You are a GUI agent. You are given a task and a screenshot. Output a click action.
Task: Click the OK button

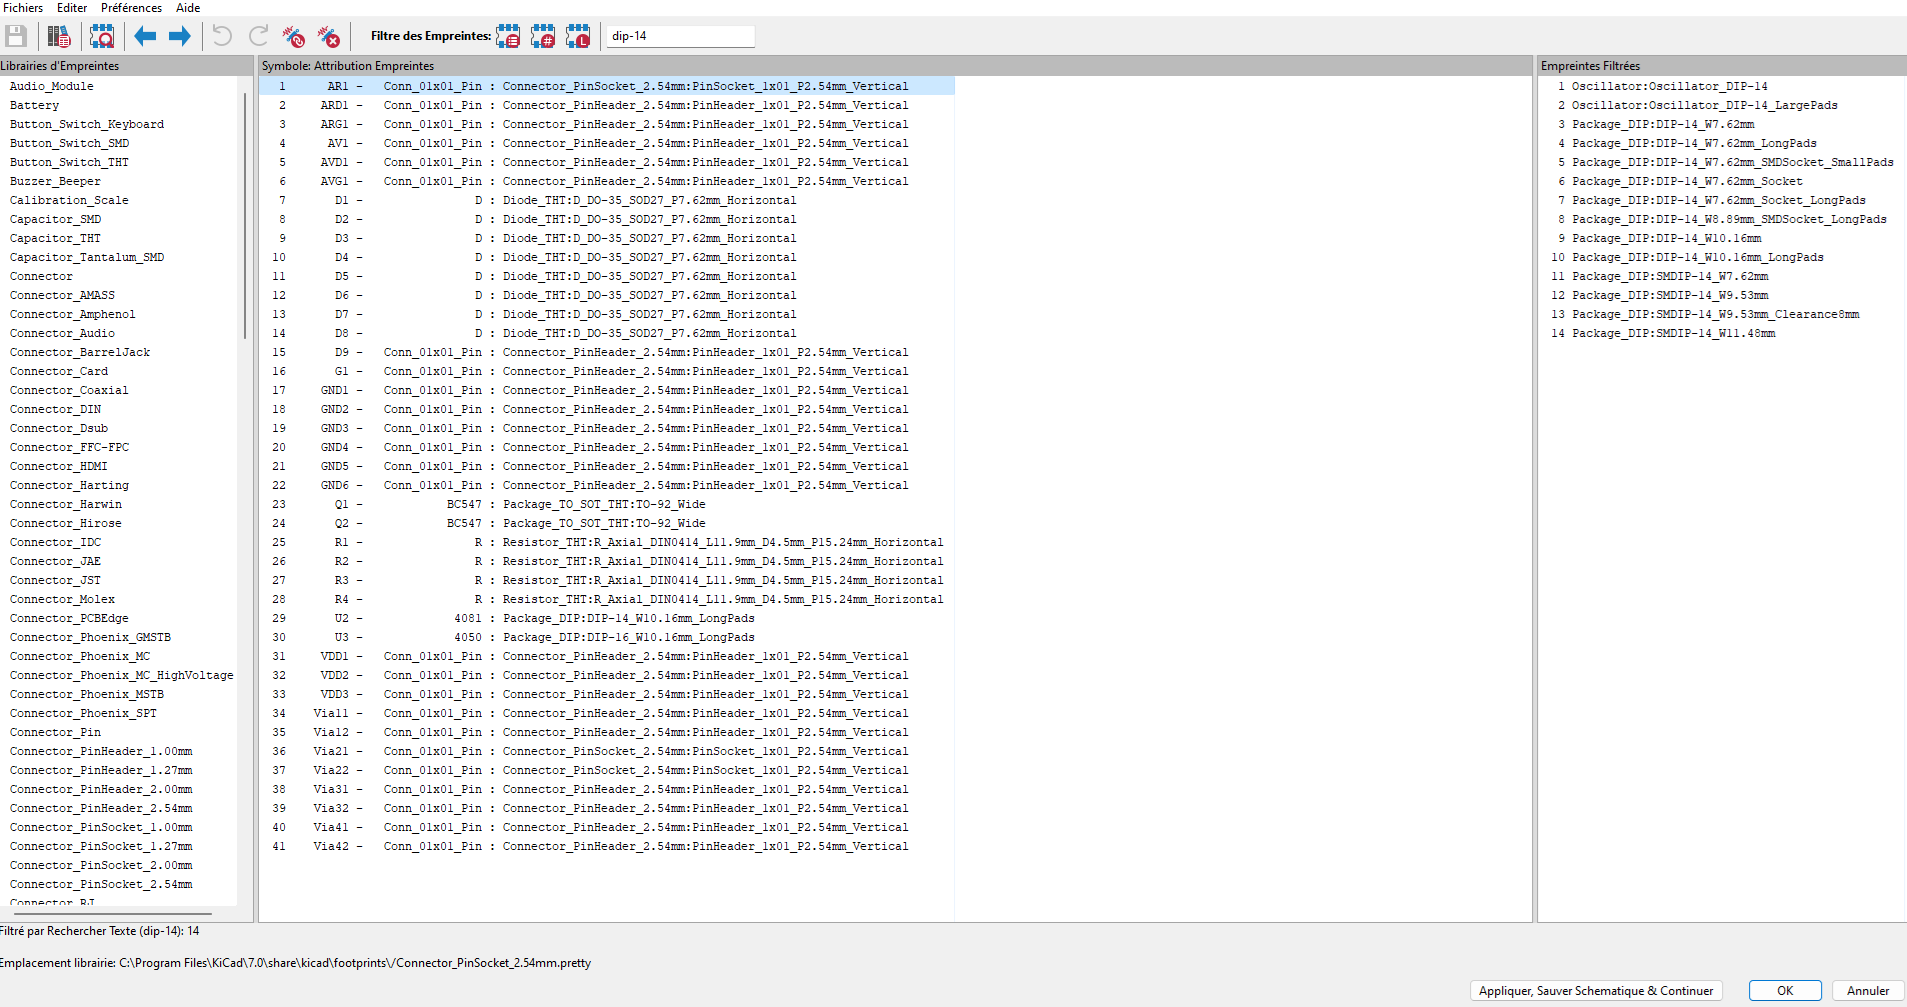1784,991
